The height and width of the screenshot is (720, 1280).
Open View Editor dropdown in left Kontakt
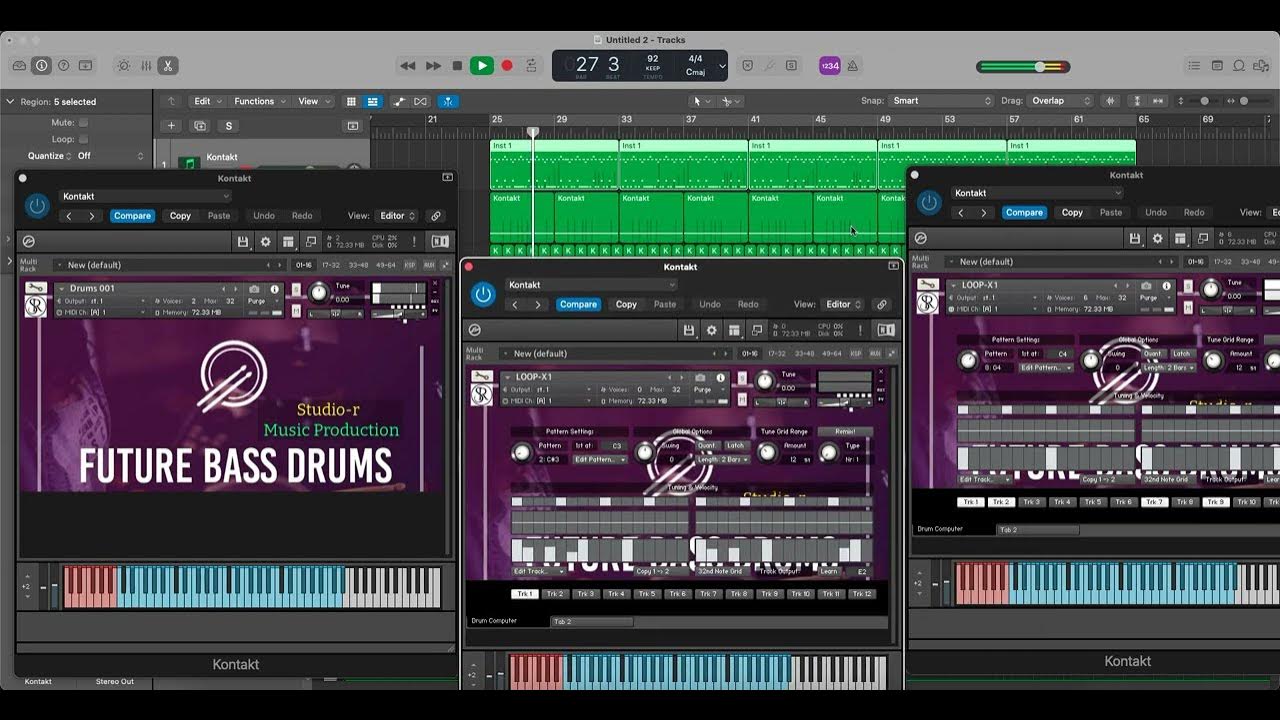click(x=397, y=216)
